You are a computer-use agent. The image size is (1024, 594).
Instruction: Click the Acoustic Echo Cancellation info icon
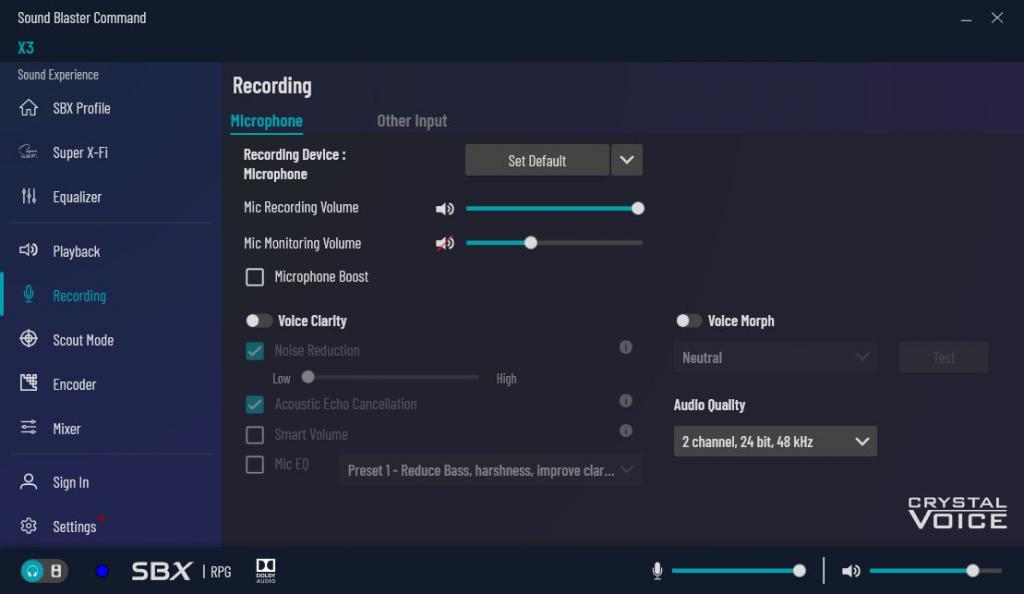click(x=626, y=401)
